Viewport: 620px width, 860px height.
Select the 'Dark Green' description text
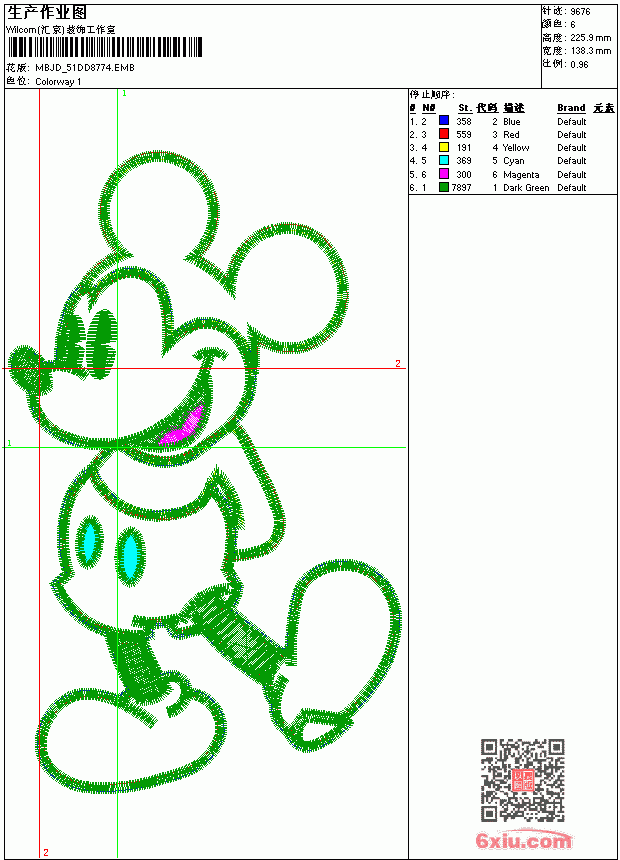click(x=526, y=188)
